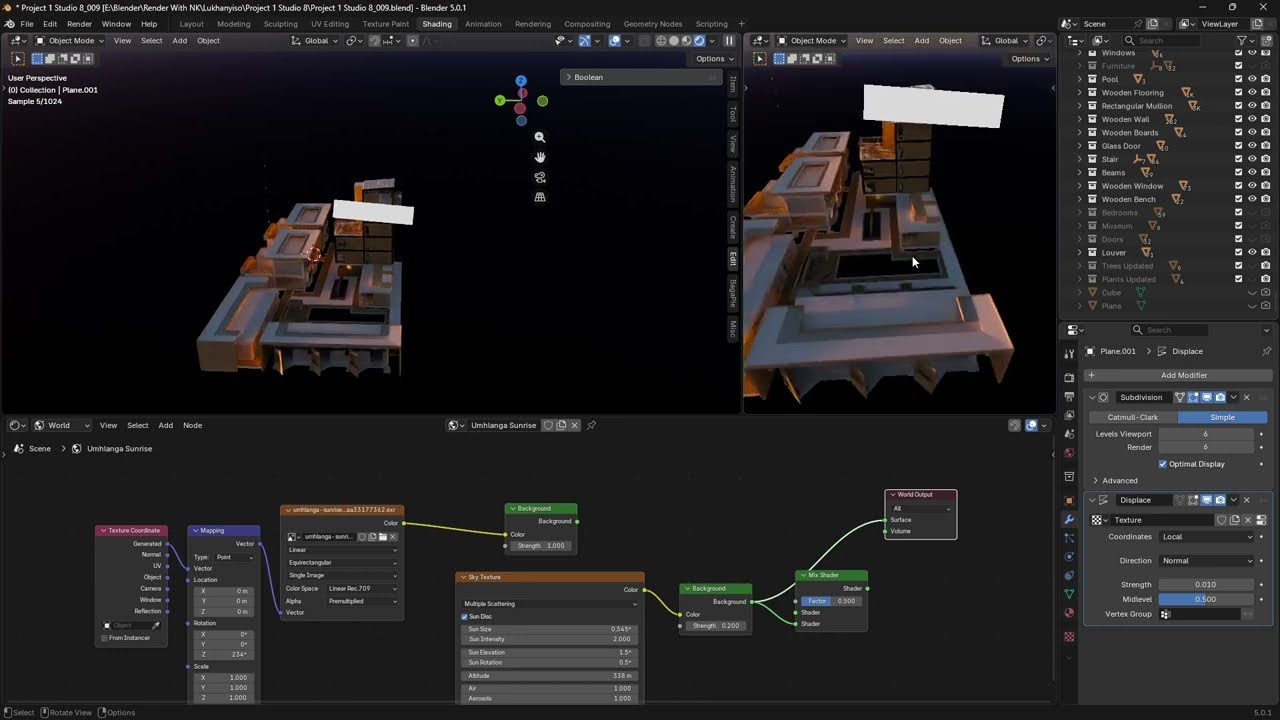
Task: Switch to Shading workspace tab
Action: 437,24
